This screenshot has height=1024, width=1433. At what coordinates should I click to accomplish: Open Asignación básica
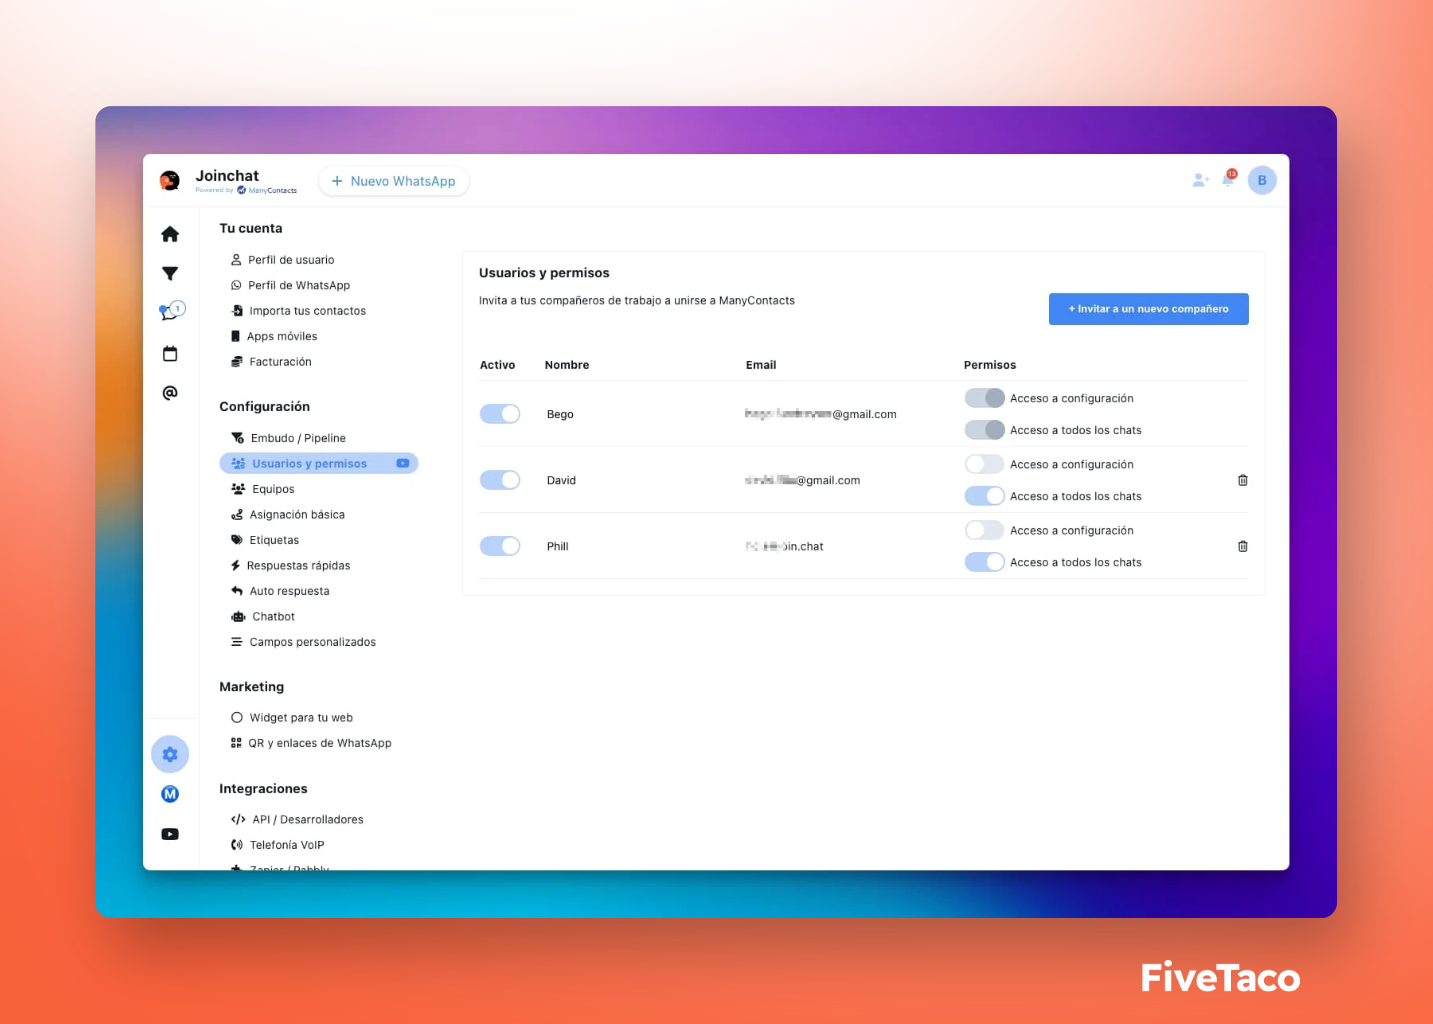pos(288,515)
